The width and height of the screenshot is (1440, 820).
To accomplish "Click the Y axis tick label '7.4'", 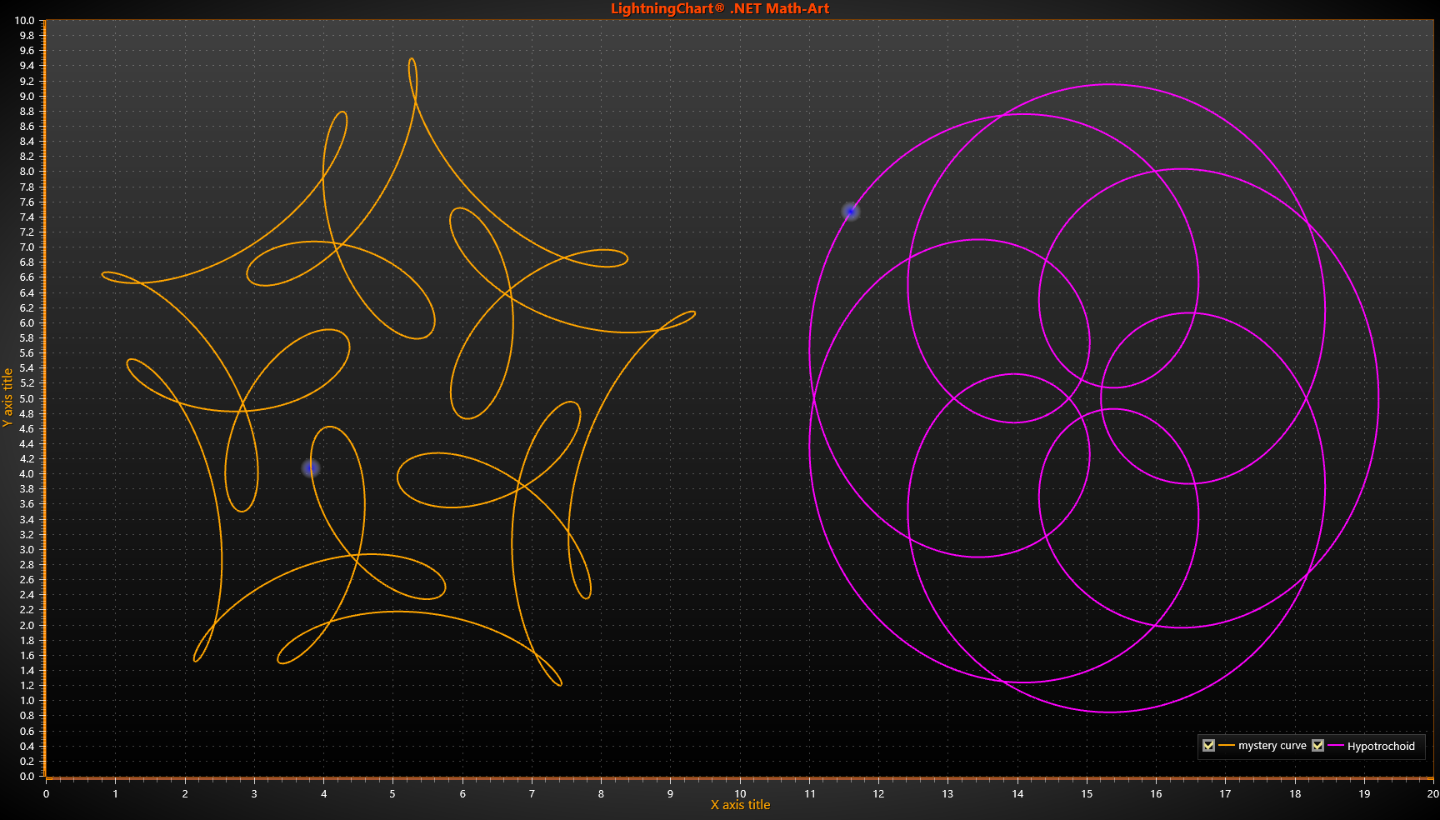I will point(27,217).
